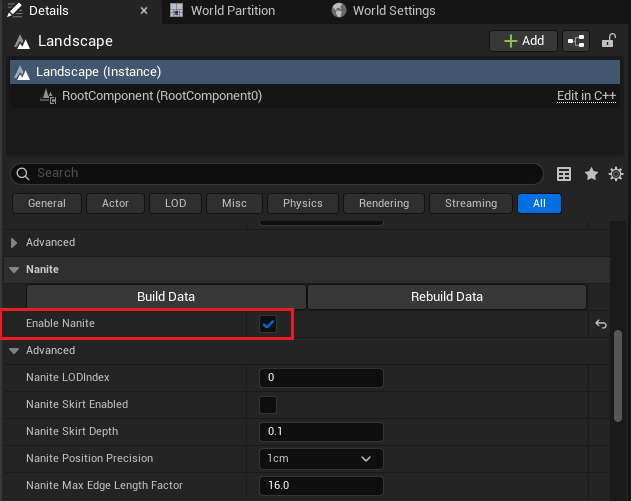Close the Details tab
Viewport: 631px width, 501px height.
[144, 11]
